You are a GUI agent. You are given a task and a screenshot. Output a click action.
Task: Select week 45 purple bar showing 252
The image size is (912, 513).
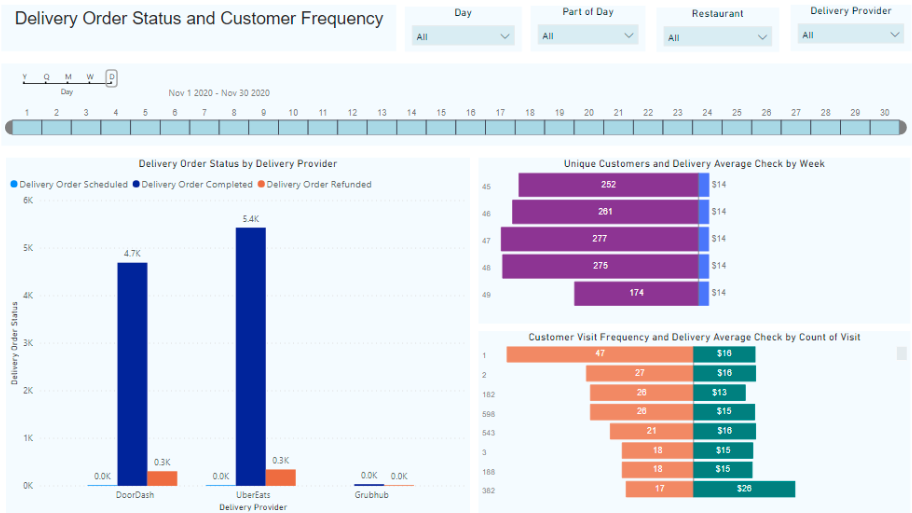(x=608, y=185)
